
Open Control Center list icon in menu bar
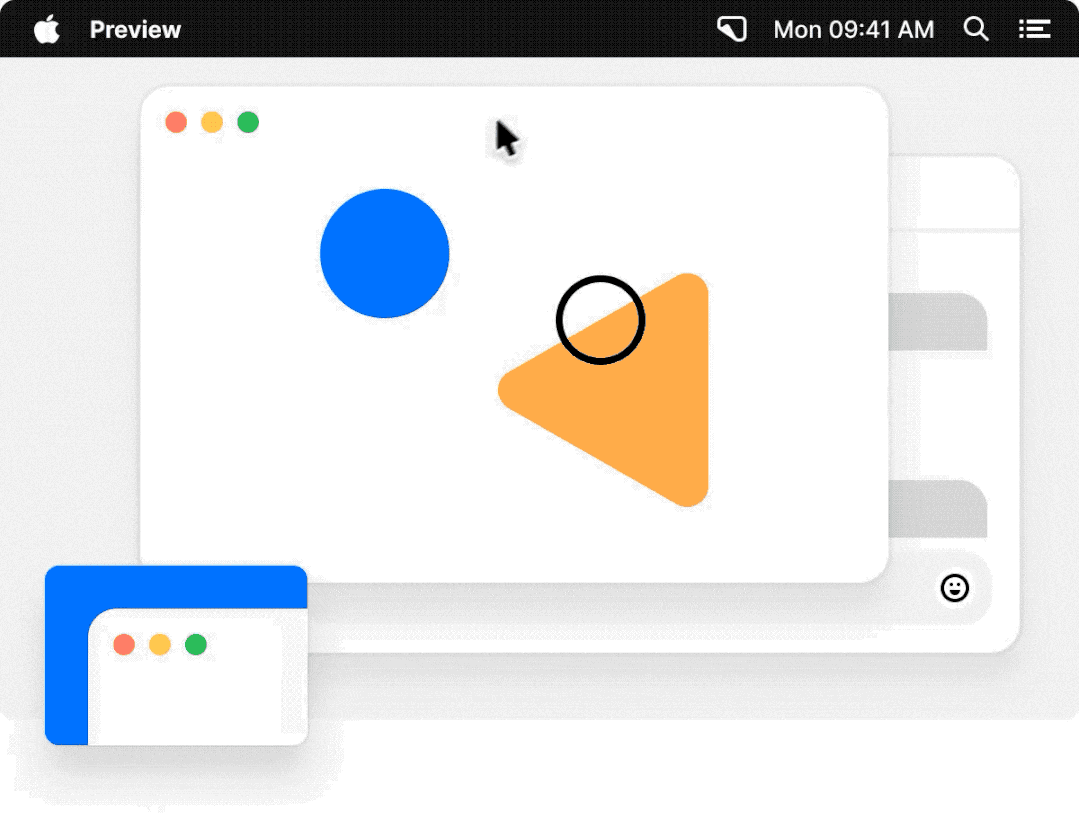coord(1034,28)
